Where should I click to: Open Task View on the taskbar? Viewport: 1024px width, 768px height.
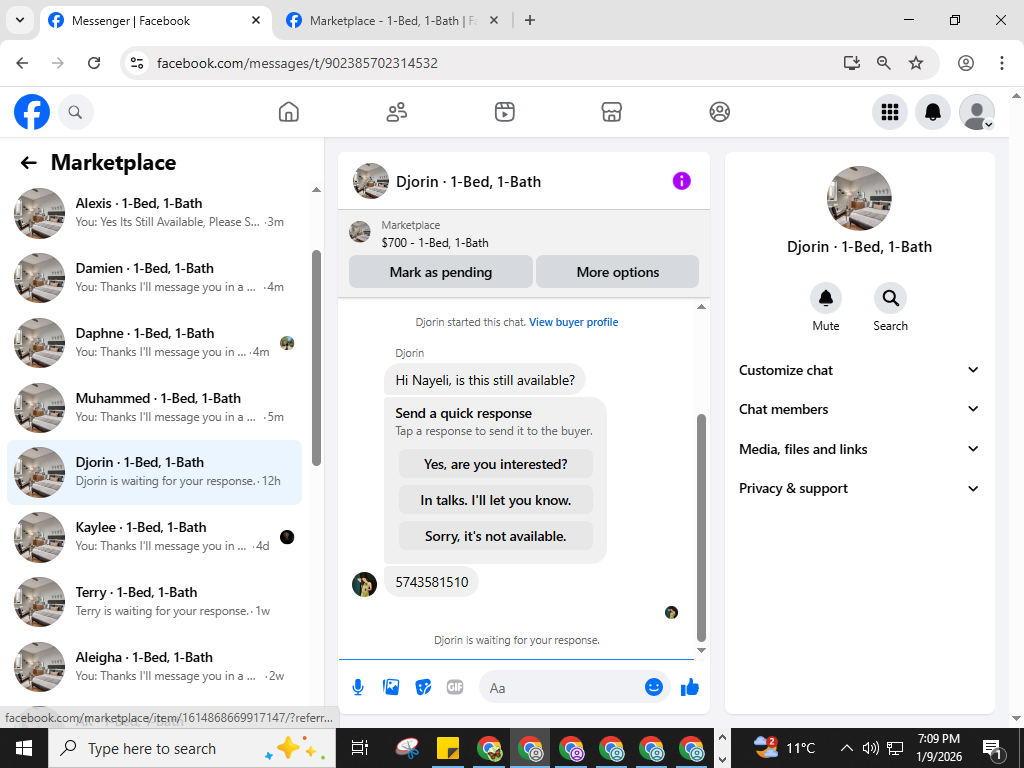point(360,748)
